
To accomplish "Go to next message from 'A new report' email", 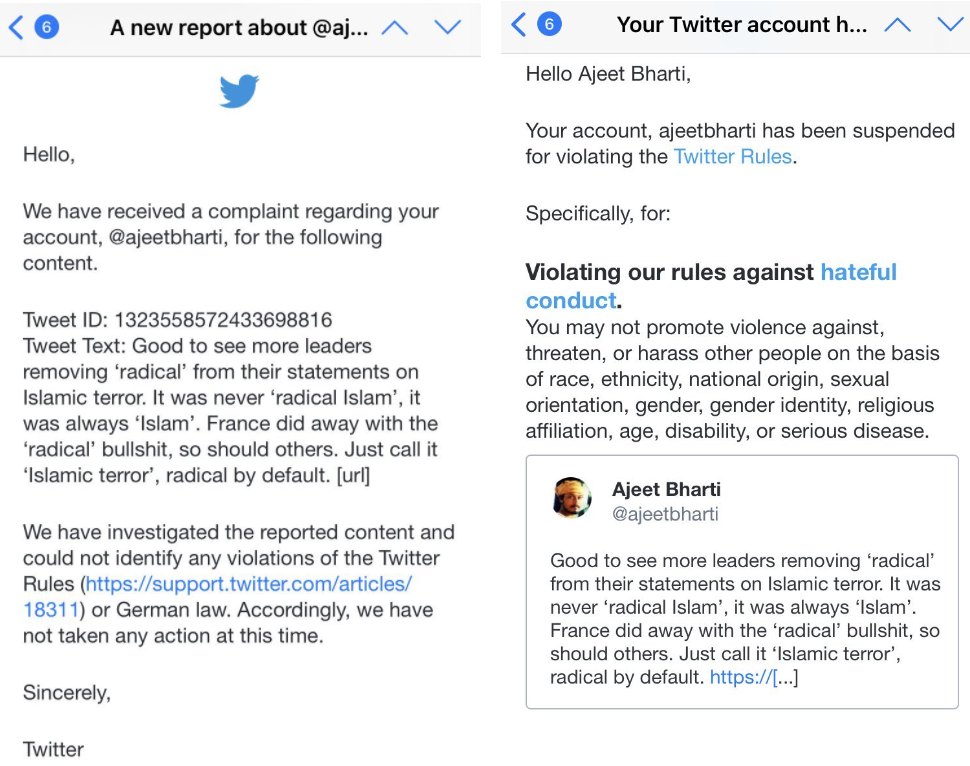I will click(447, 27).
